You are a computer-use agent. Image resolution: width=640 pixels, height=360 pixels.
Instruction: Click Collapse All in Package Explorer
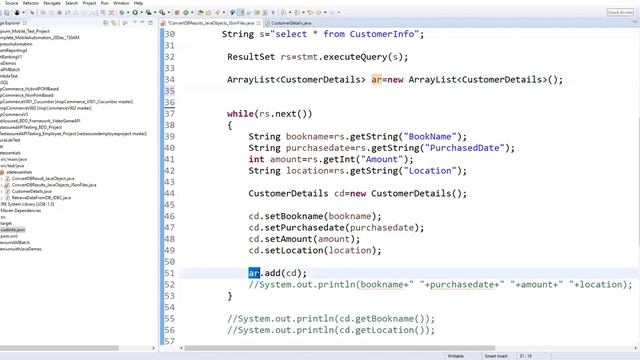point(106,23)
